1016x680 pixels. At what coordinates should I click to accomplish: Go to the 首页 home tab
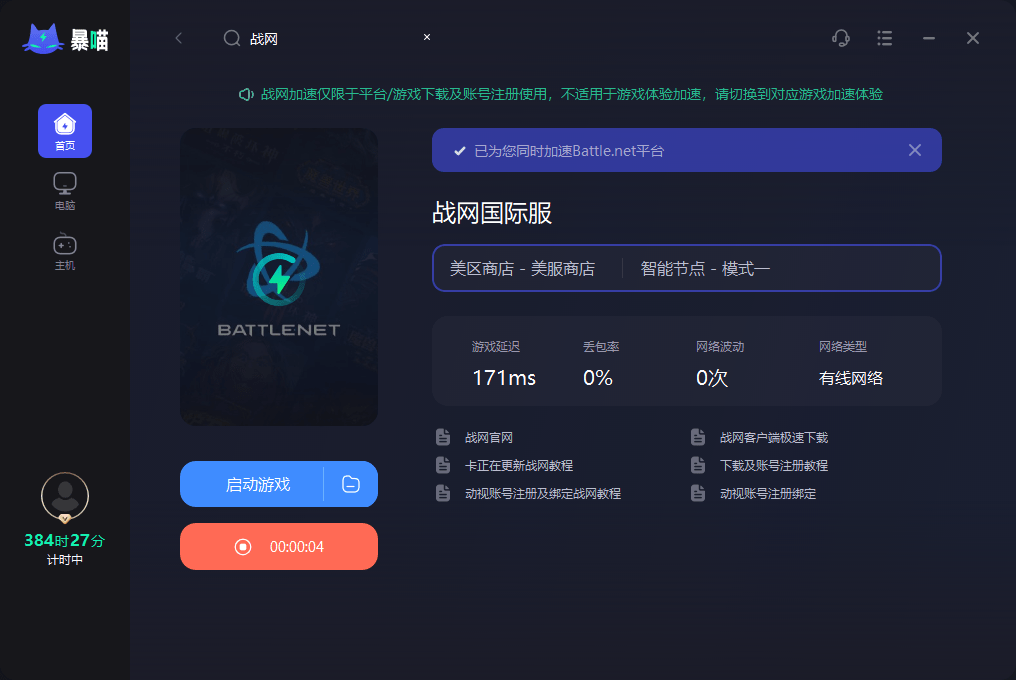coord(65,131)
